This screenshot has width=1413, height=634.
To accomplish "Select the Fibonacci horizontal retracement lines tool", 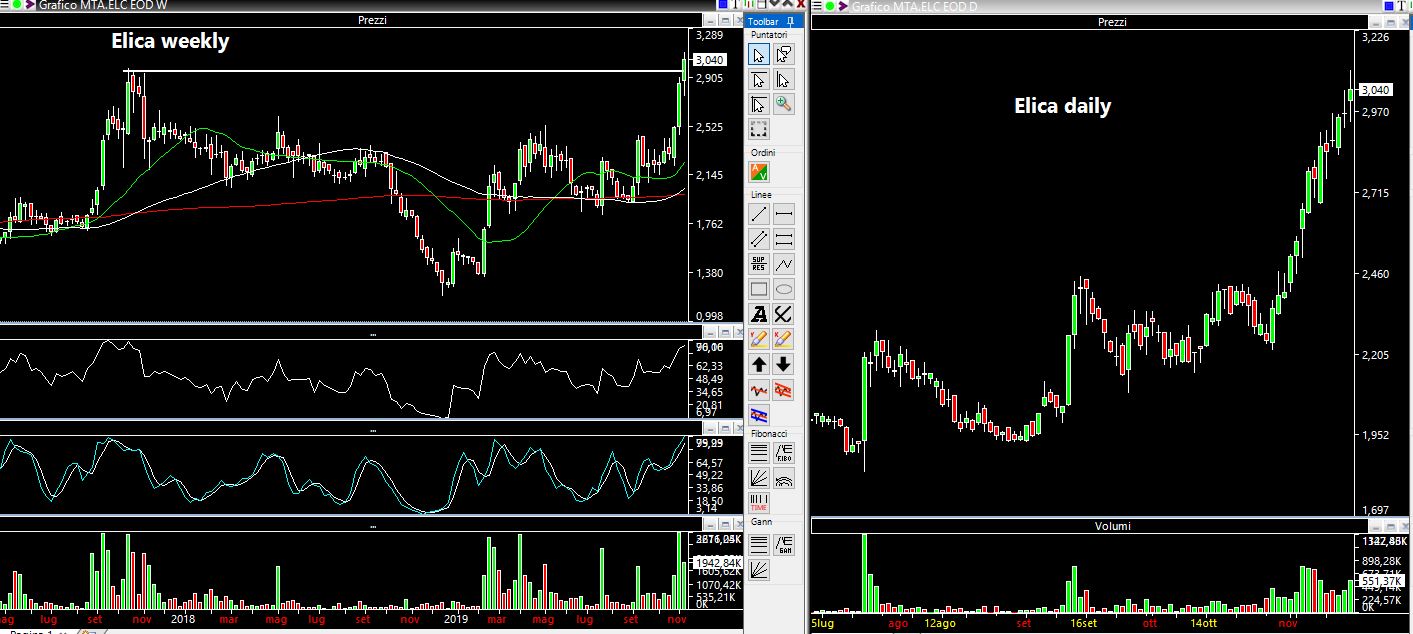I will coord(759,454).
